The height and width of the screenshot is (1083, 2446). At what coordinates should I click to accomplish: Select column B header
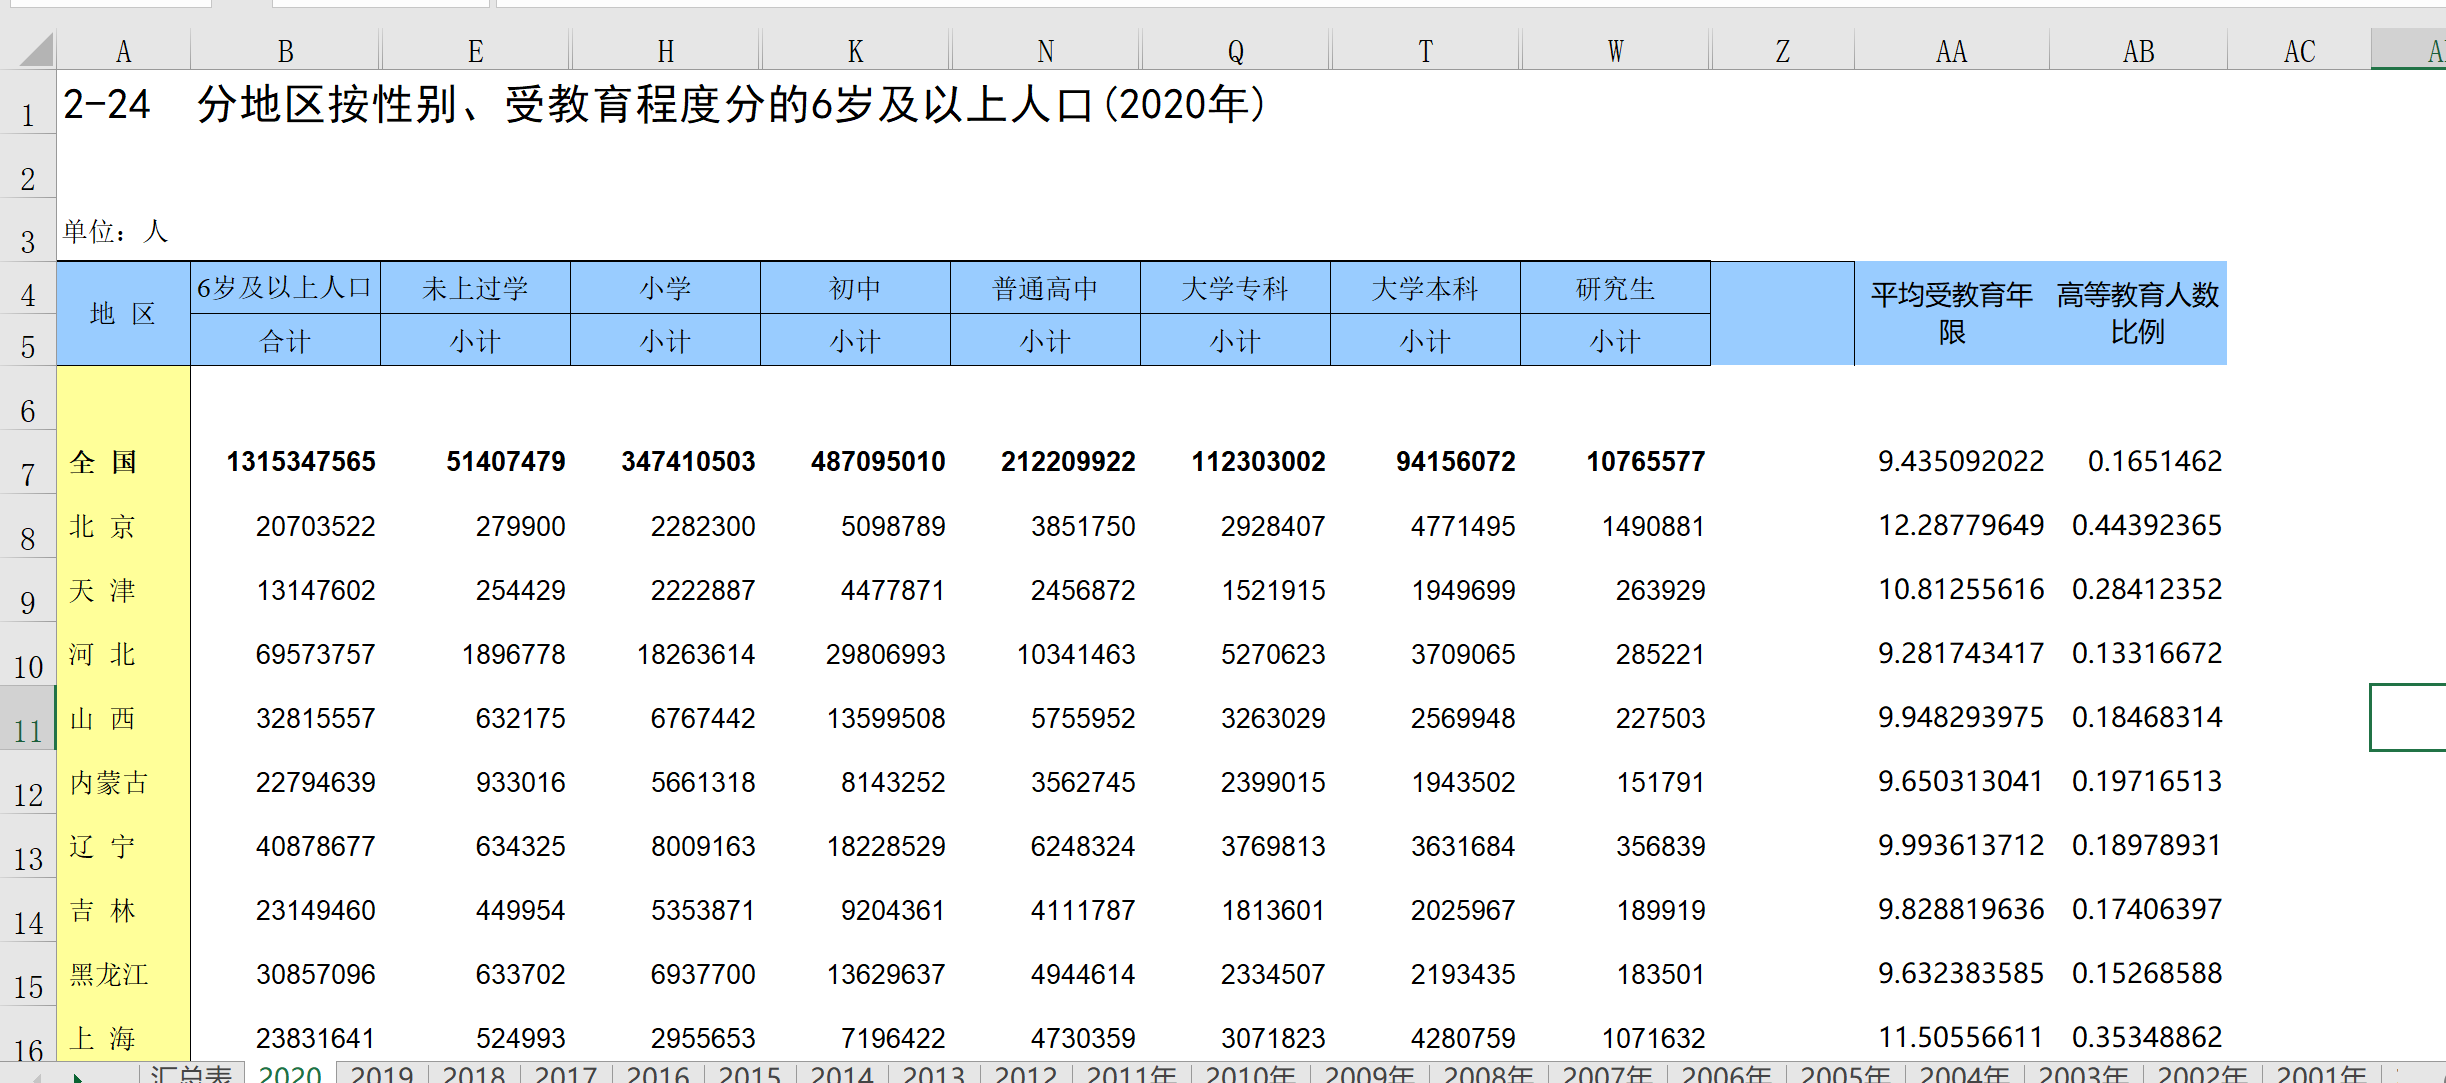click(286, 51)
